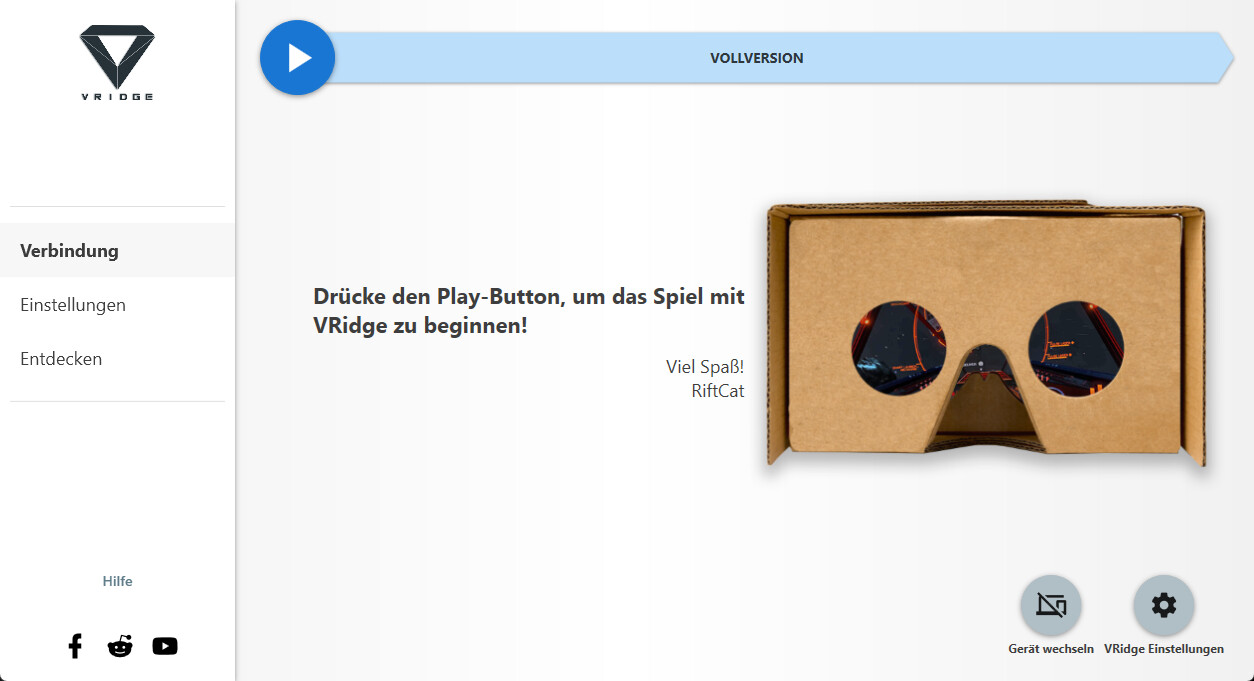Click the cardboard headset picture
This screenshot has width=1254, height=681.
pos(986,335)
